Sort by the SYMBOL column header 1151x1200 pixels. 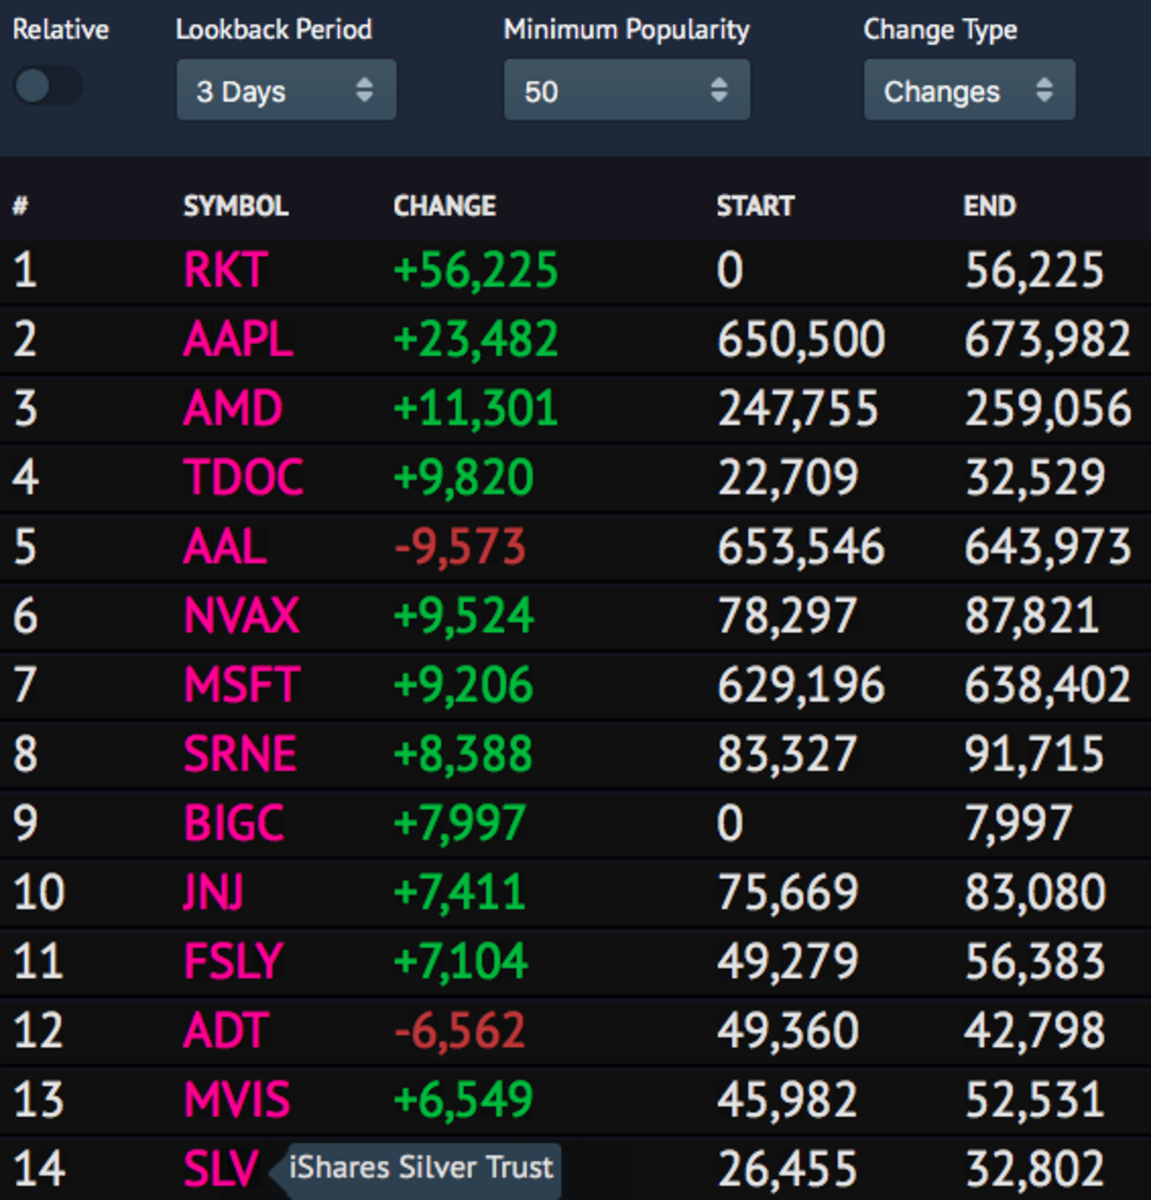click(x=236, y=206)
